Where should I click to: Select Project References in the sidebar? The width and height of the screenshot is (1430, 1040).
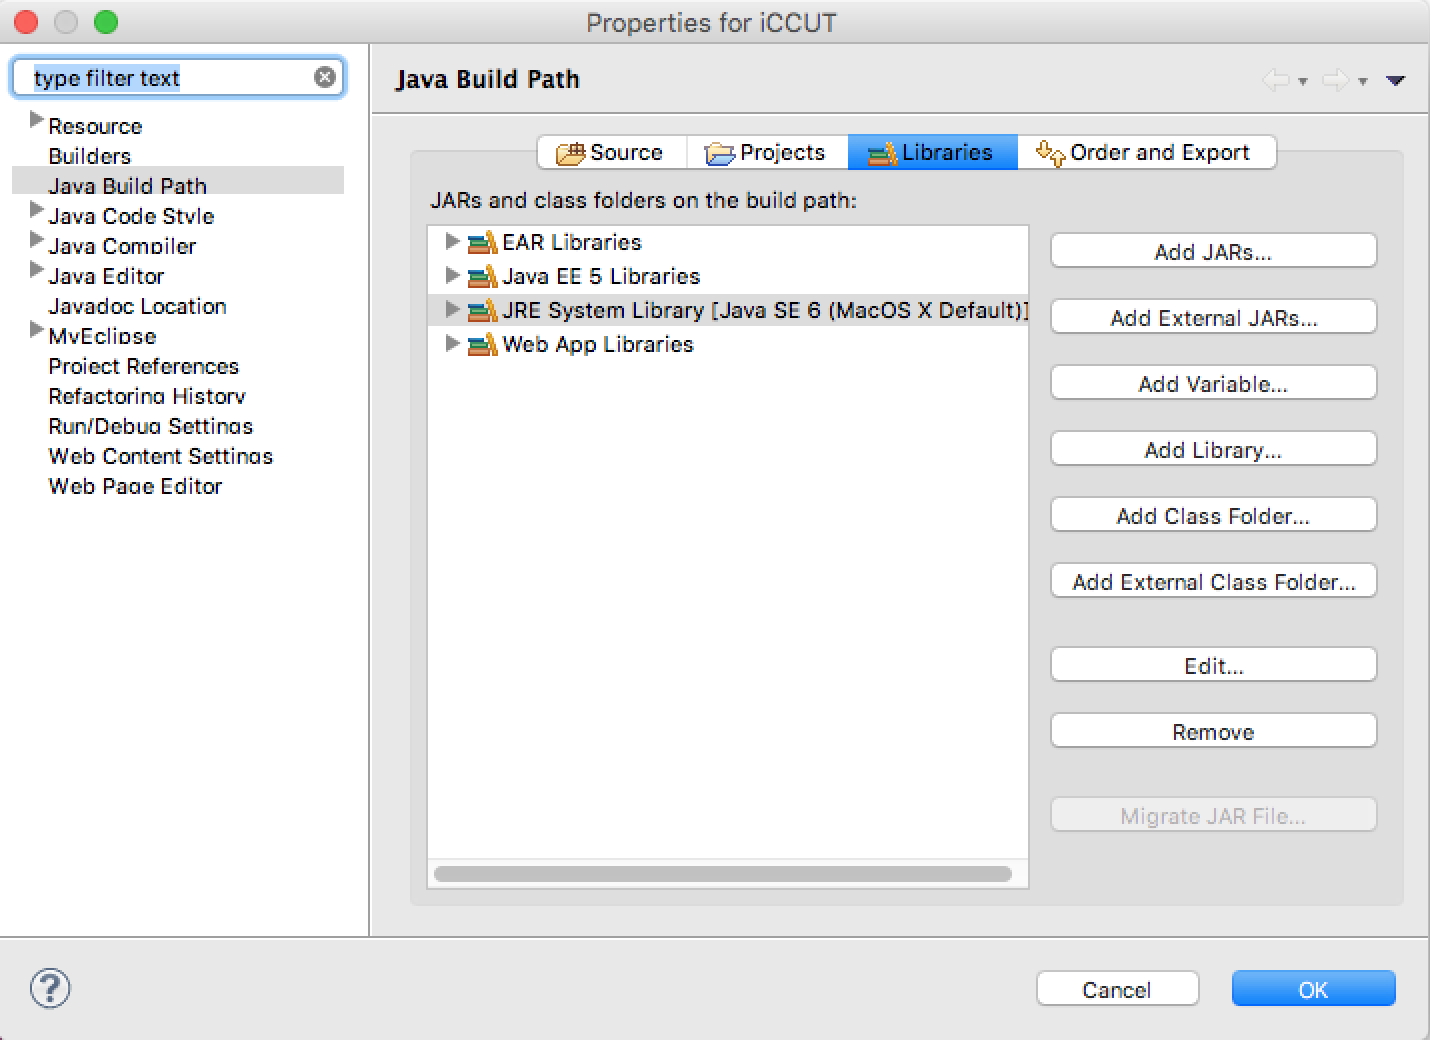click(x=144, y=366)
